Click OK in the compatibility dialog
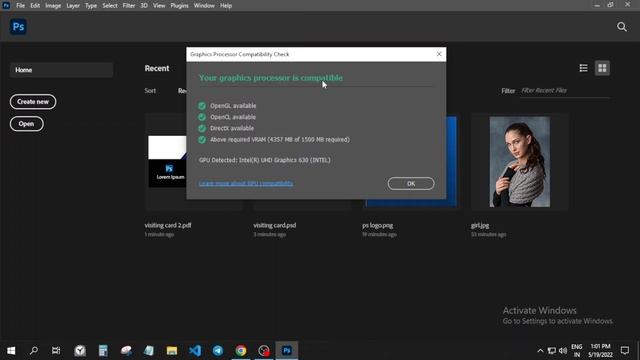640x360 pixels. tap(411, 184)
